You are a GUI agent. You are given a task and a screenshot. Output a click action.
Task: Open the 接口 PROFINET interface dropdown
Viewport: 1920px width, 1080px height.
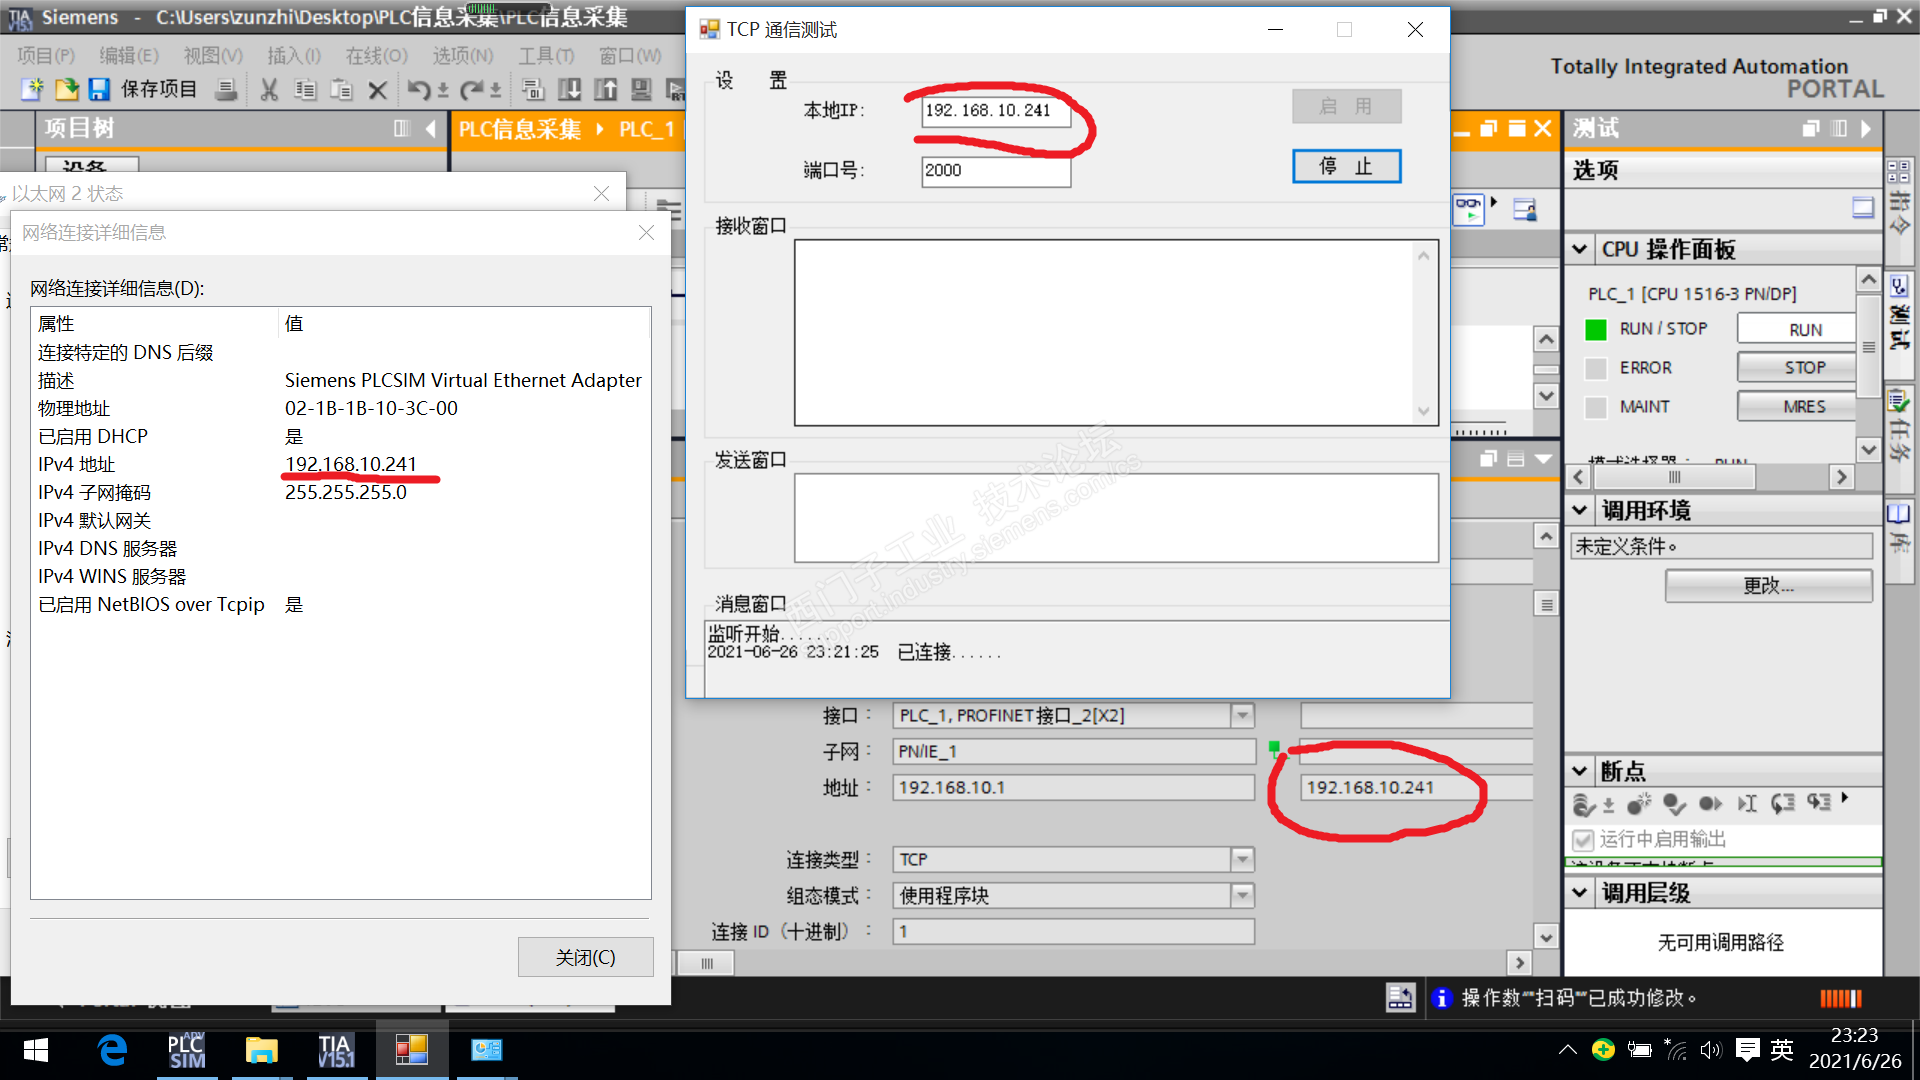coord(1242,715)
